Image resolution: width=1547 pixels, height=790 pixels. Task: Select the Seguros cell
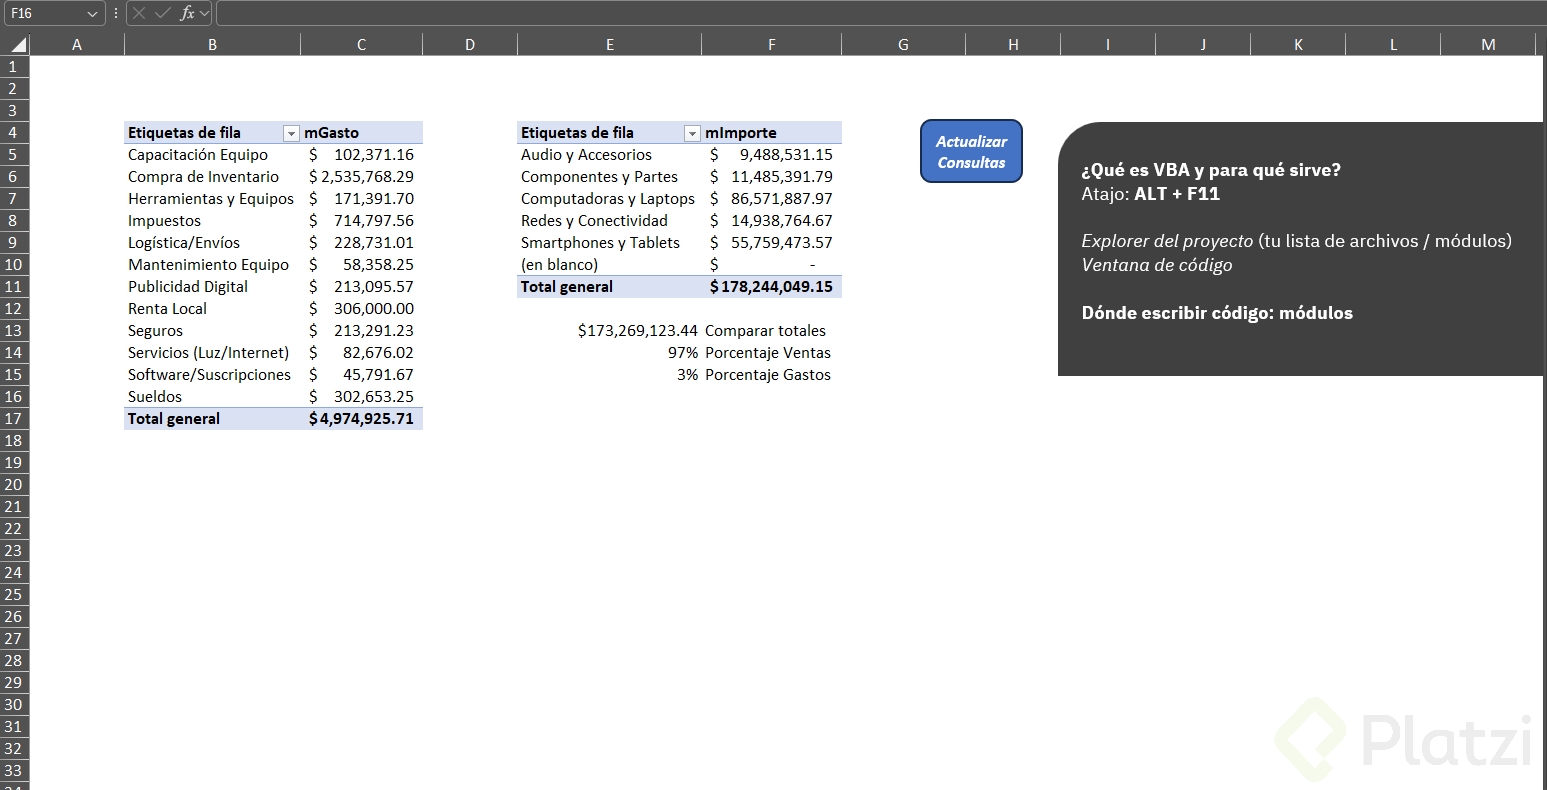point(212,331)
